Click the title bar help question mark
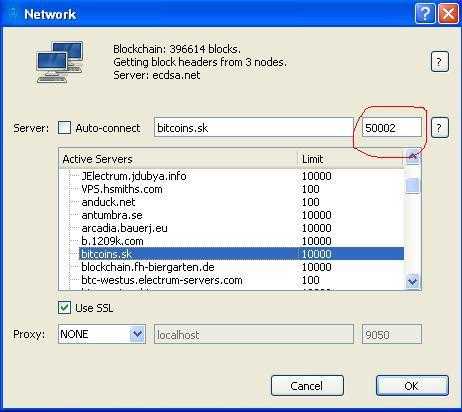The height and width of the screenshot is (412, 462). coord(424,14)
